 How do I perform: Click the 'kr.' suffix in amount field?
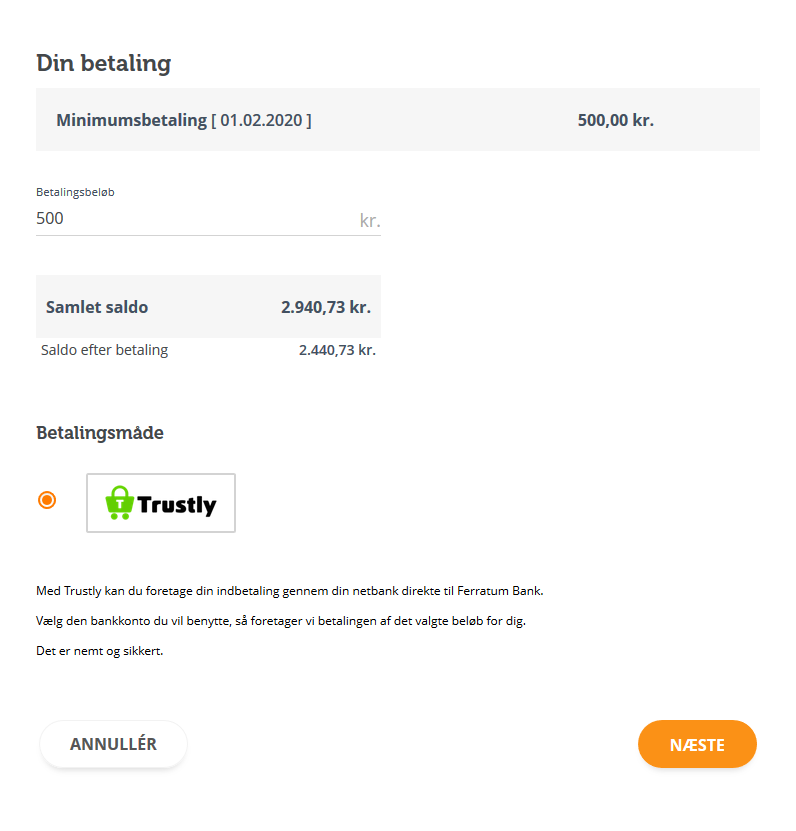point(370,220)
